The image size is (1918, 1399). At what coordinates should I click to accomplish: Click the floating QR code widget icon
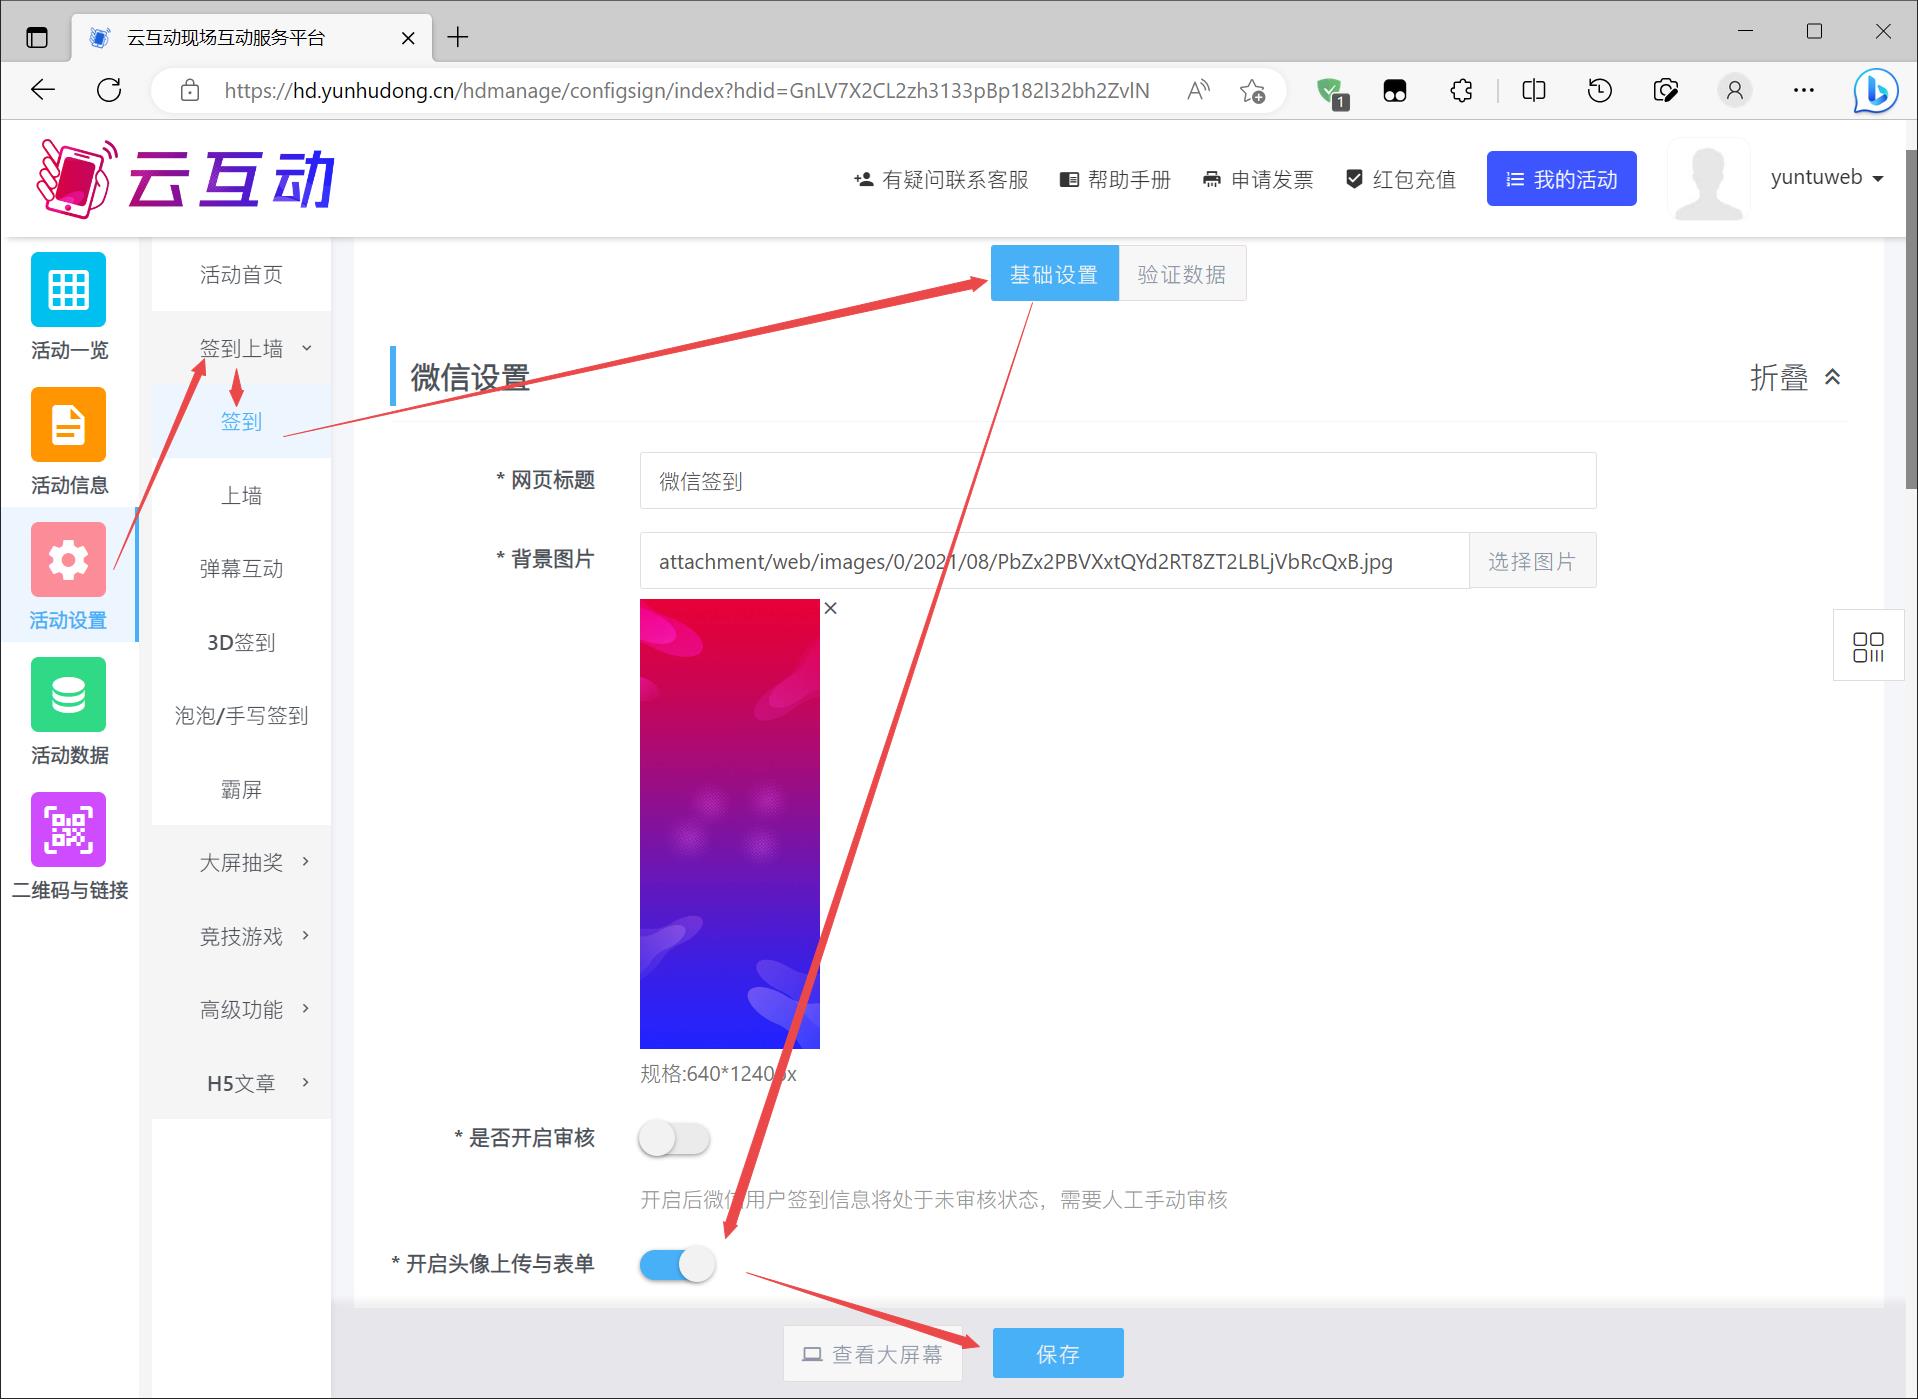[x=1867, y=647]
